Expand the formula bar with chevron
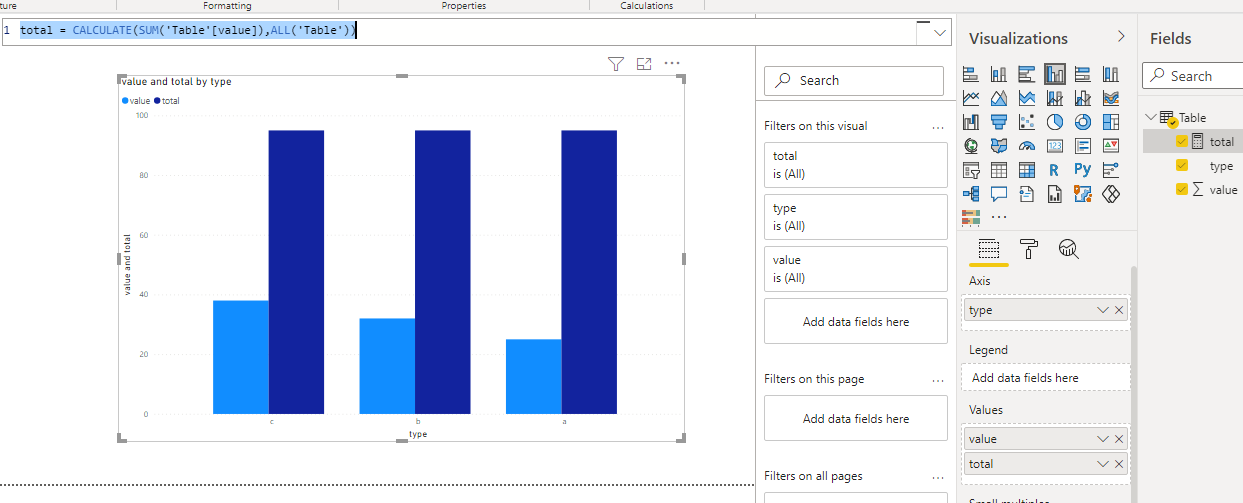 pyautogui.click(x=940, y=33)
